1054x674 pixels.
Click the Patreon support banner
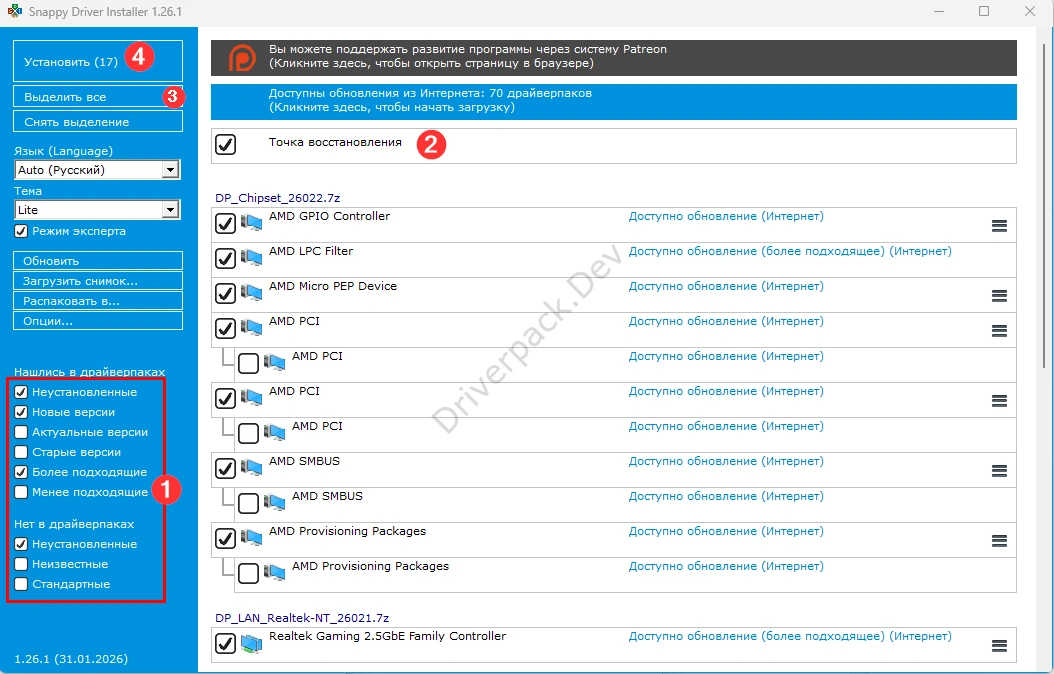pyautogui.click(x=614, y=57)
